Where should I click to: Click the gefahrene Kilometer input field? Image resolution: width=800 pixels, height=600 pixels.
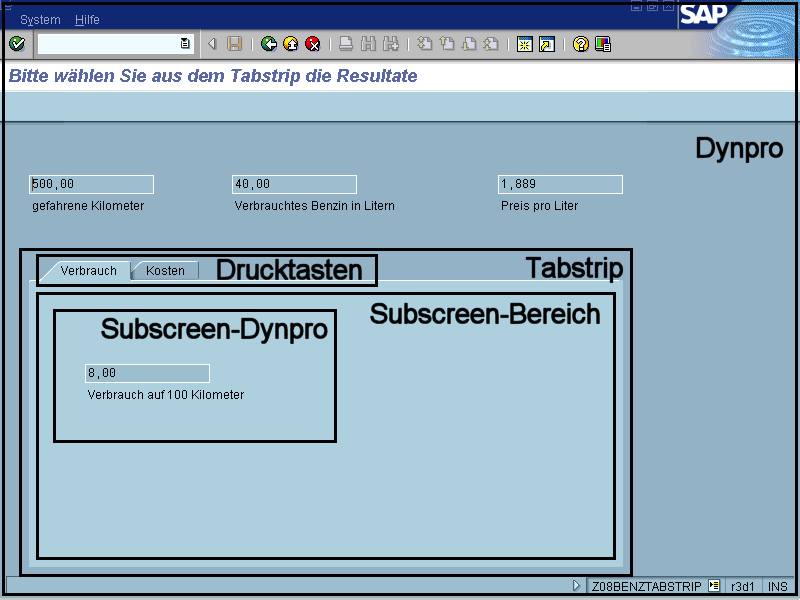(91, 184)
